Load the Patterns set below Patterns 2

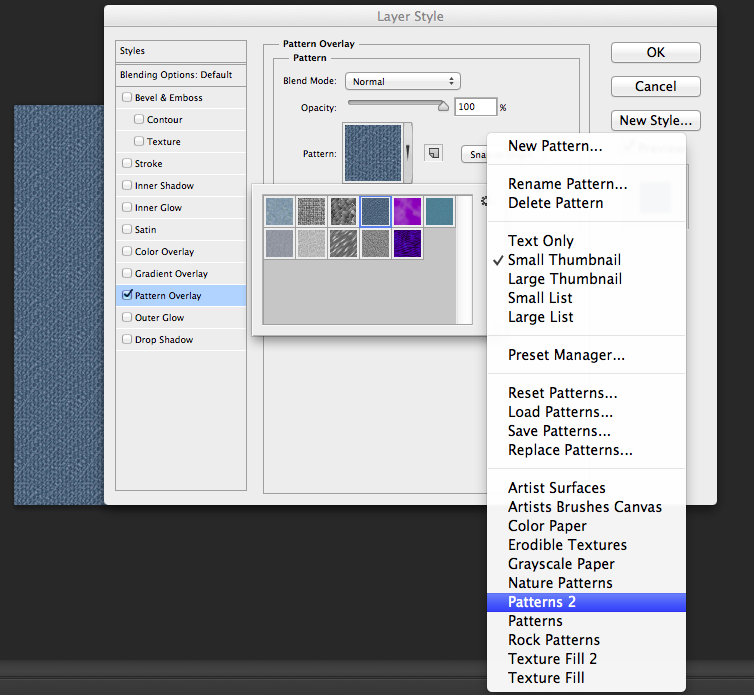point(586,621)
